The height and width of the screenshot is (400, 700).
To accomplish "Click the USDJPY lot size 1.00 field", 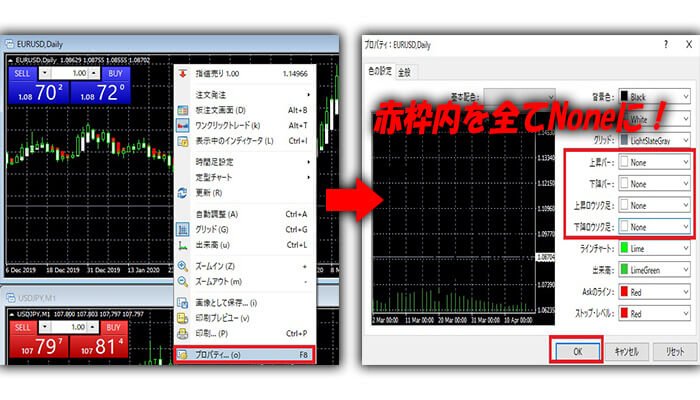I will (68, 327).
